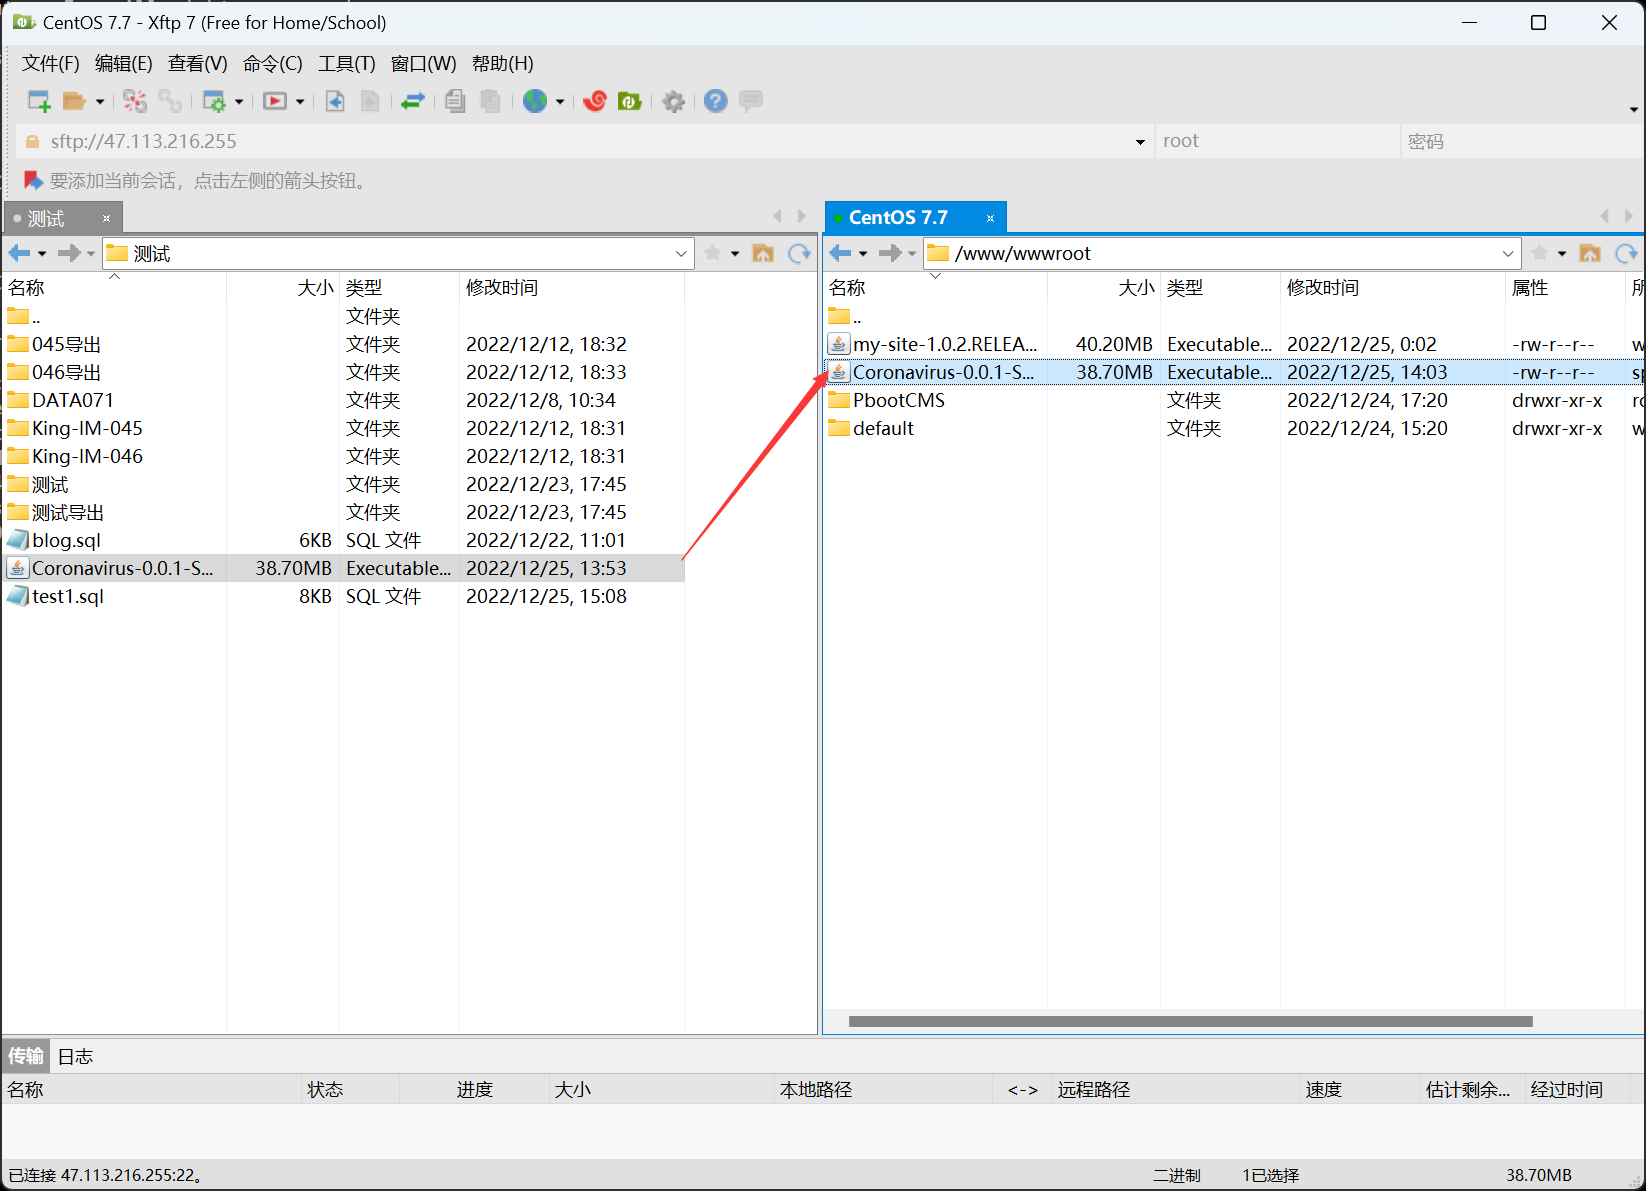The image size is (1646, 1191).
Task: Click the synchronize green-blue arrows icon
Action: point(413,101)
